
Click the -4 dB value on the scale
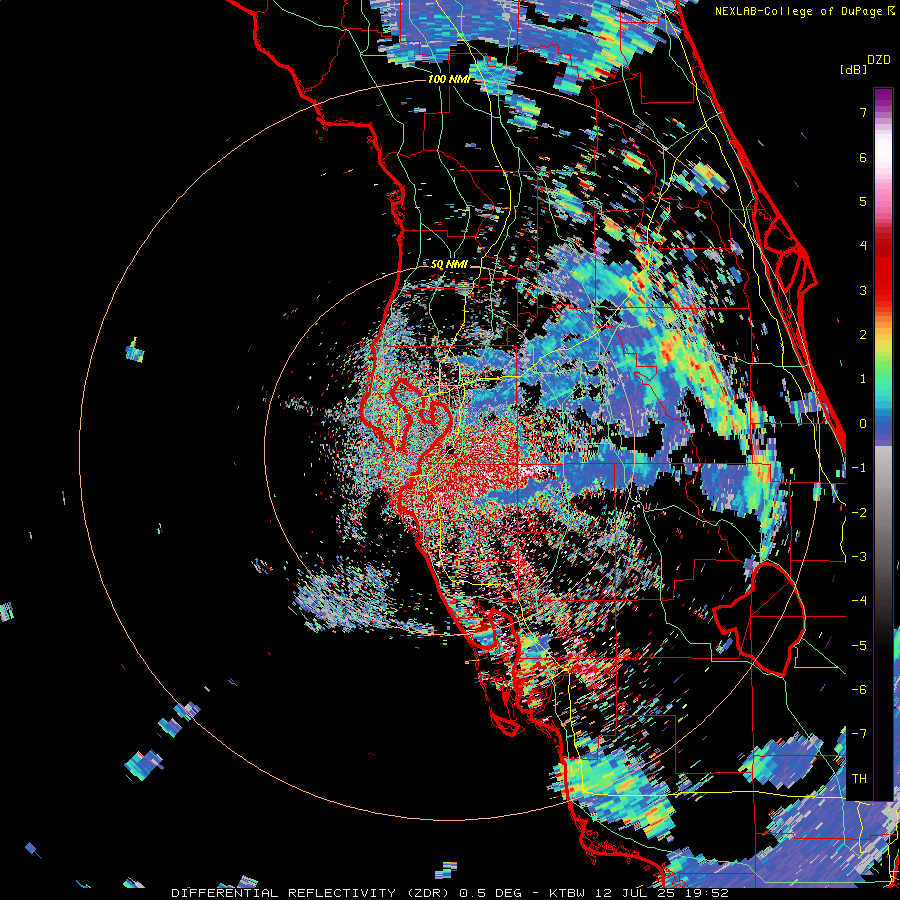tap(859, 601)
